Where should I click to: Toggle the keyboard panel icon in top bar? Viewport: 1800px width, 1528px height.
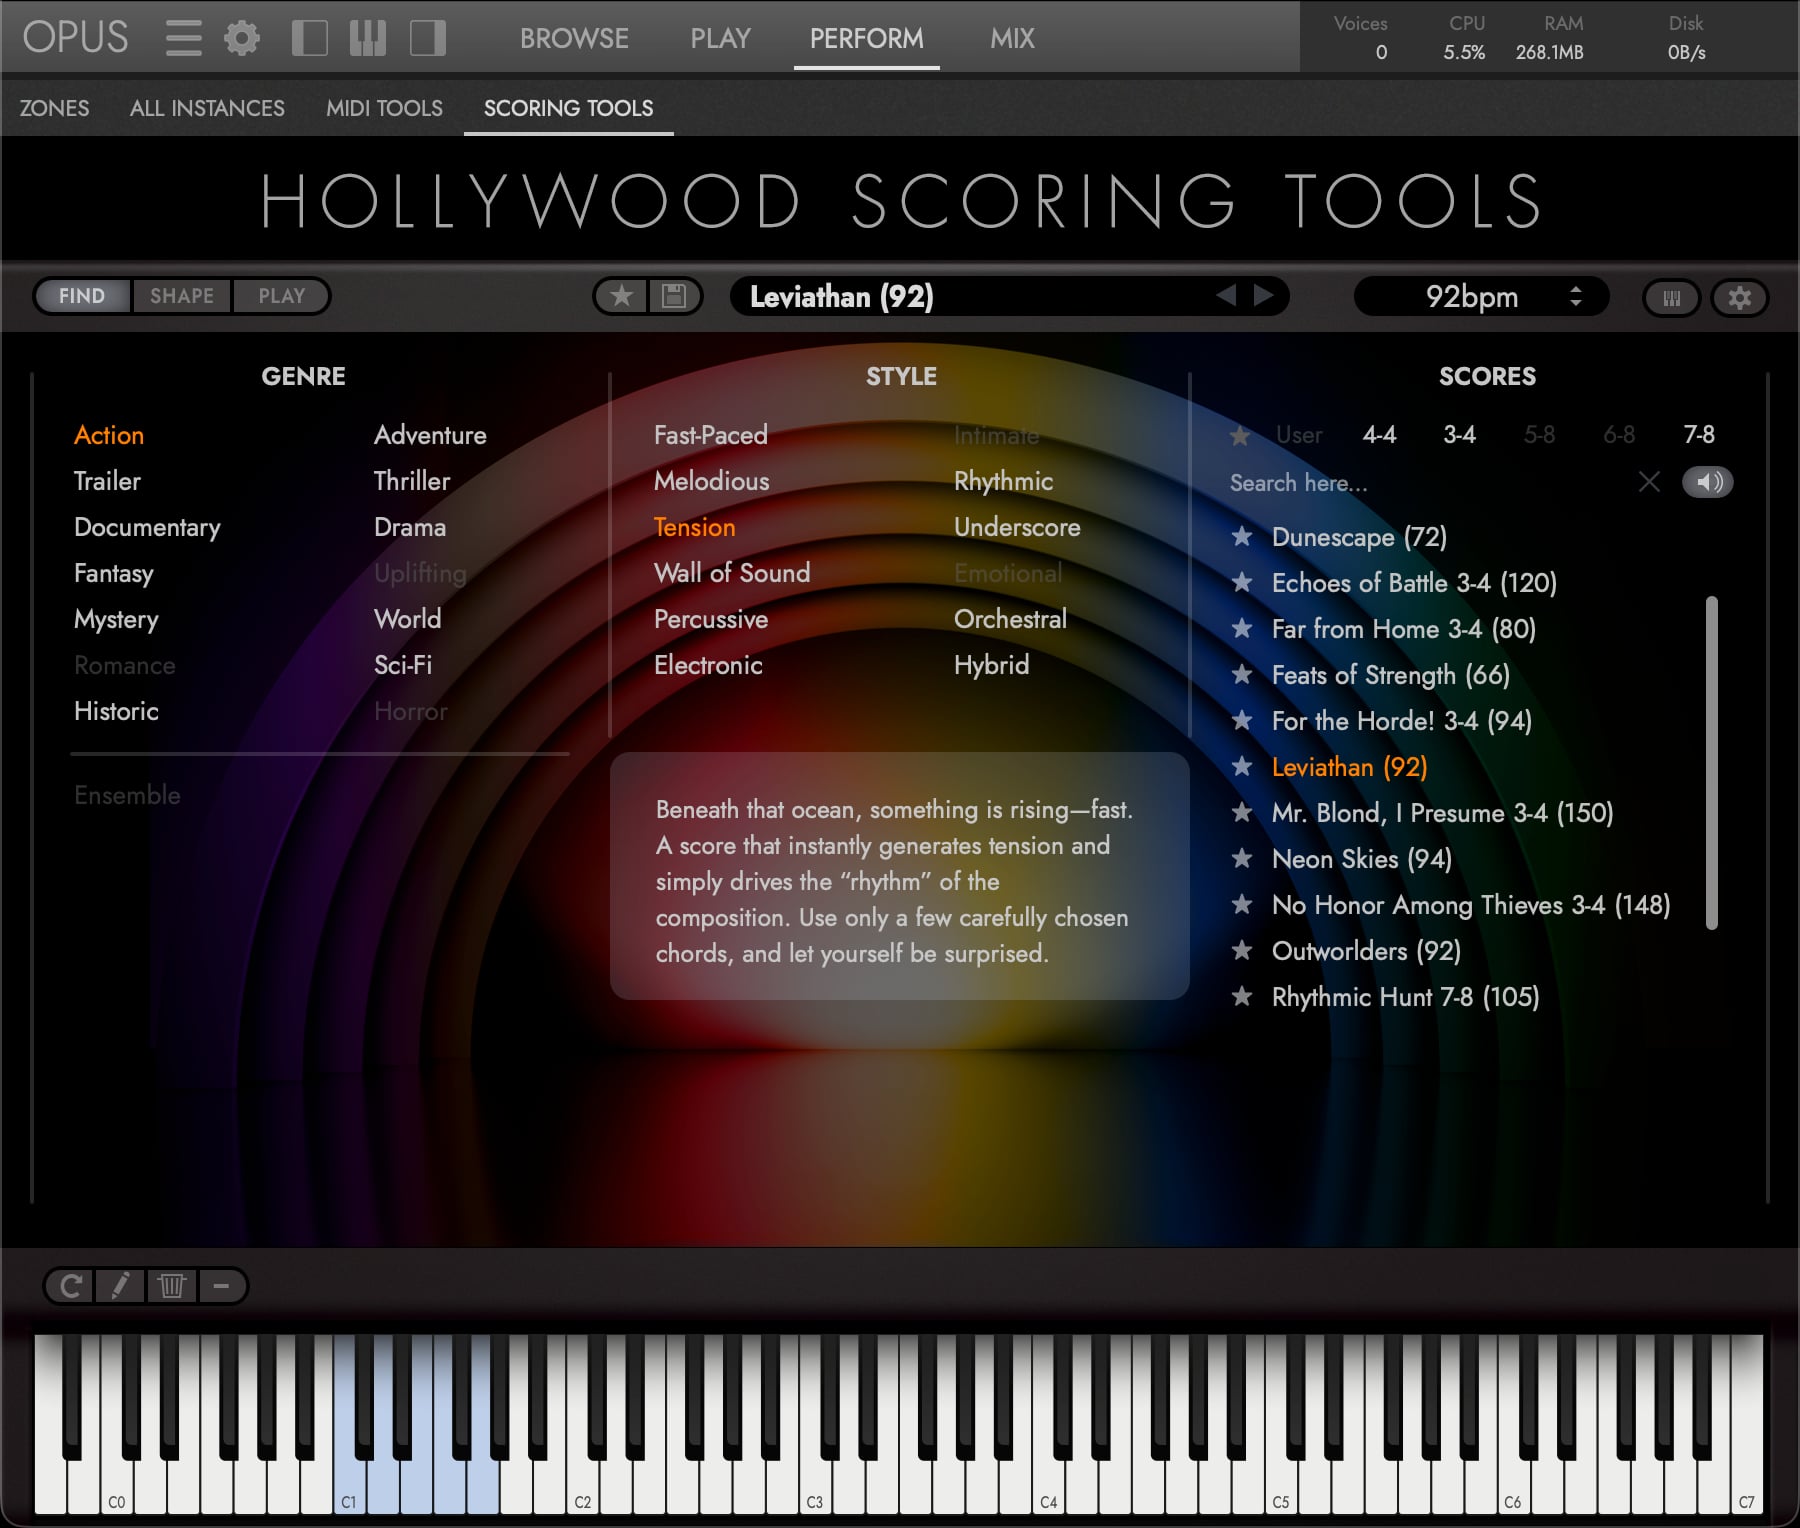click(x=368, y=38)
